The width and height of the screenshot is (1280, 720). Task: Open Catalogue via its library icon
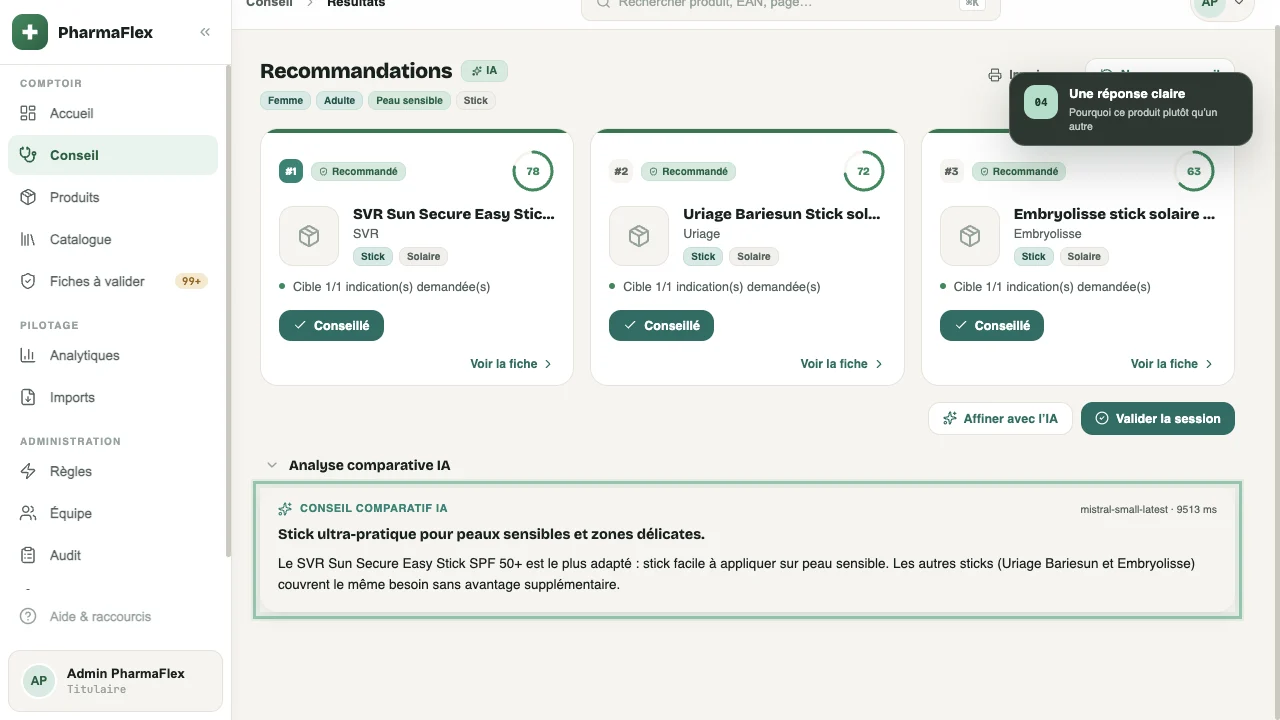coord(28,239)
